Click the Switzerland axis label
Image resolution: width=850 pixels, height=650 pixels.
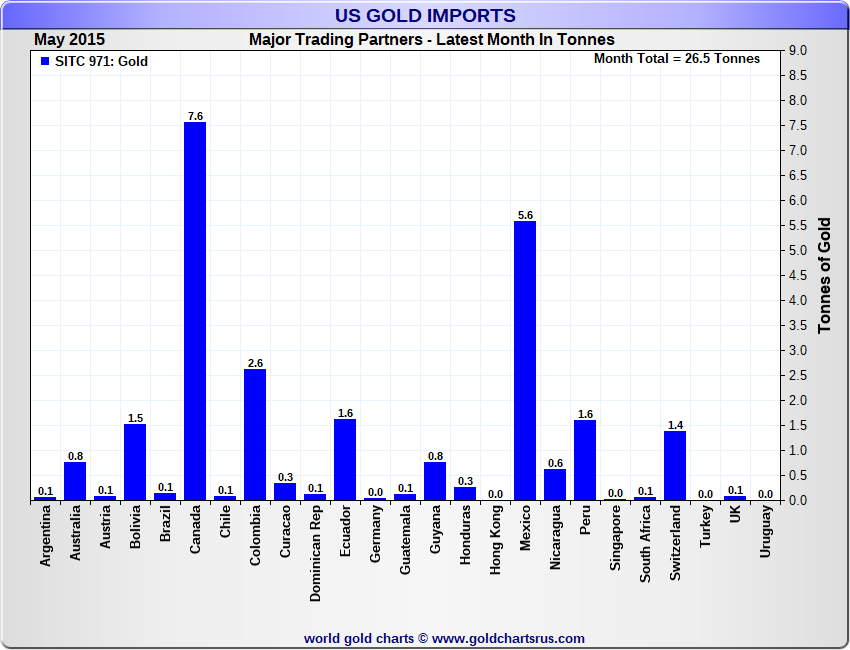pyautogui.click(x=675, y=543)
